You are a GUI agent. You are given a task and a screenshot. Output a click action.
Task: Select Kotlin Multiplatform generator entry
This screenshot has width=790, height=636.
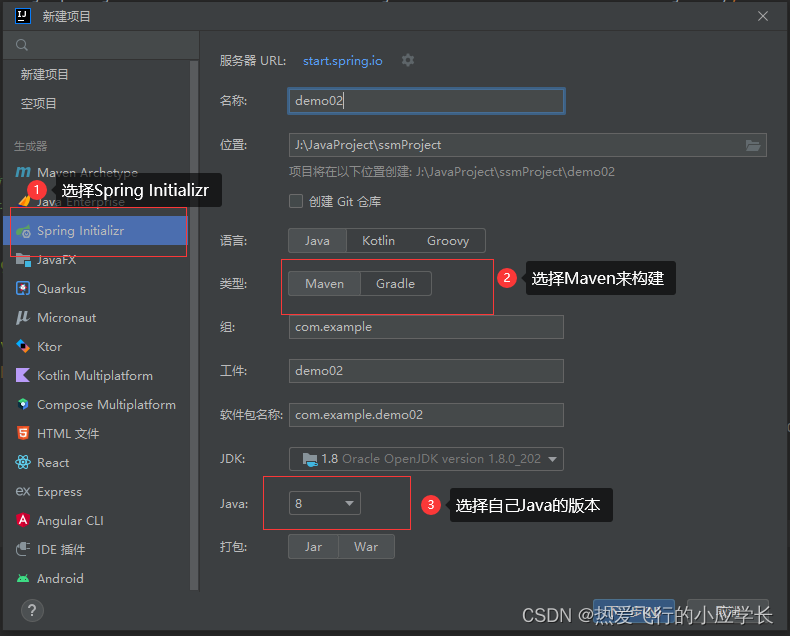(x=96, y=376)
